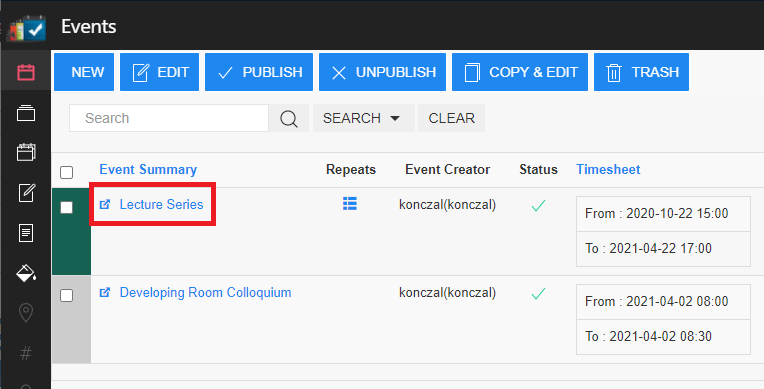Click the repeats list icon for Lecture Series

click(350, 204)
